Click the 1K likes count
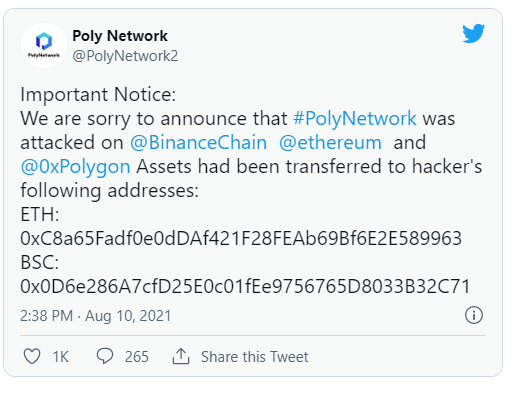The height and width of the screenshot is (397, 523). (x=61, y=357)
